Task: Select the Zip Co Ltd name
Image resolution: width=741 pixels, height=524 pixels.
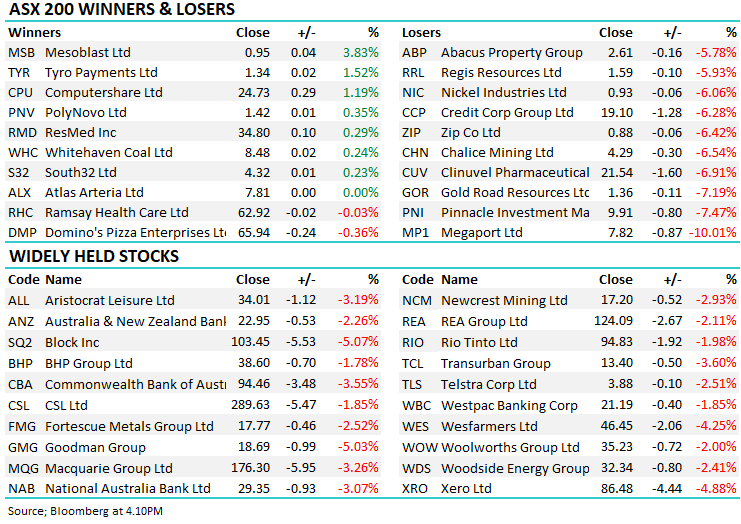Action: [x=471, y=132]
